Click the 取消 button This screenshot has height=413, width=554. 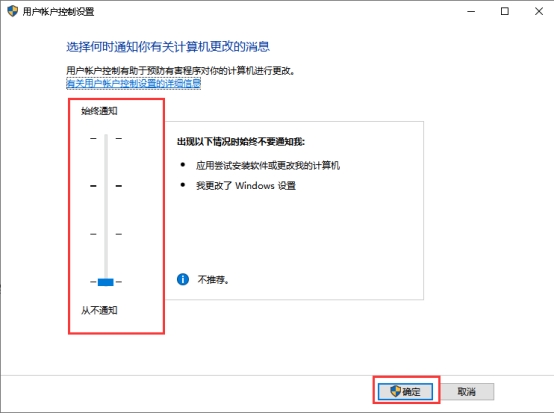pyautogui.click(x=466, y=391)
